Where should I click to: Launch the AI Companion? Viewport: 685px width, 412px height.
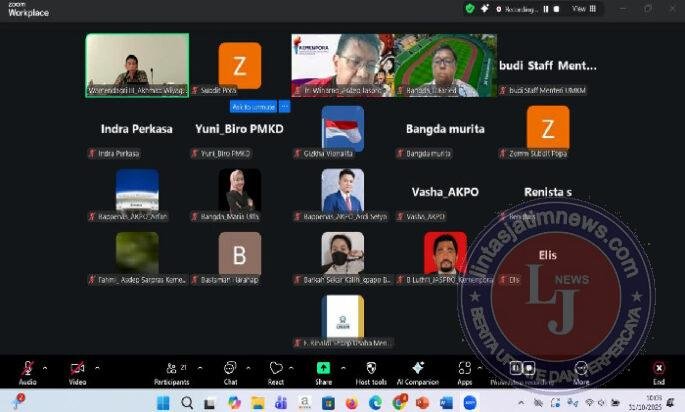pos(418,369)
